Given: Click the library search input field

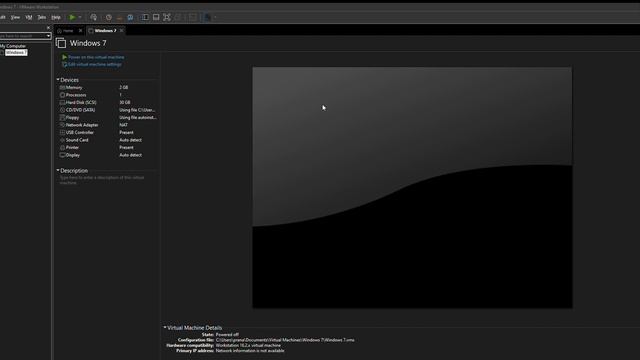Looking at the screenshot, I should point(22,36).
